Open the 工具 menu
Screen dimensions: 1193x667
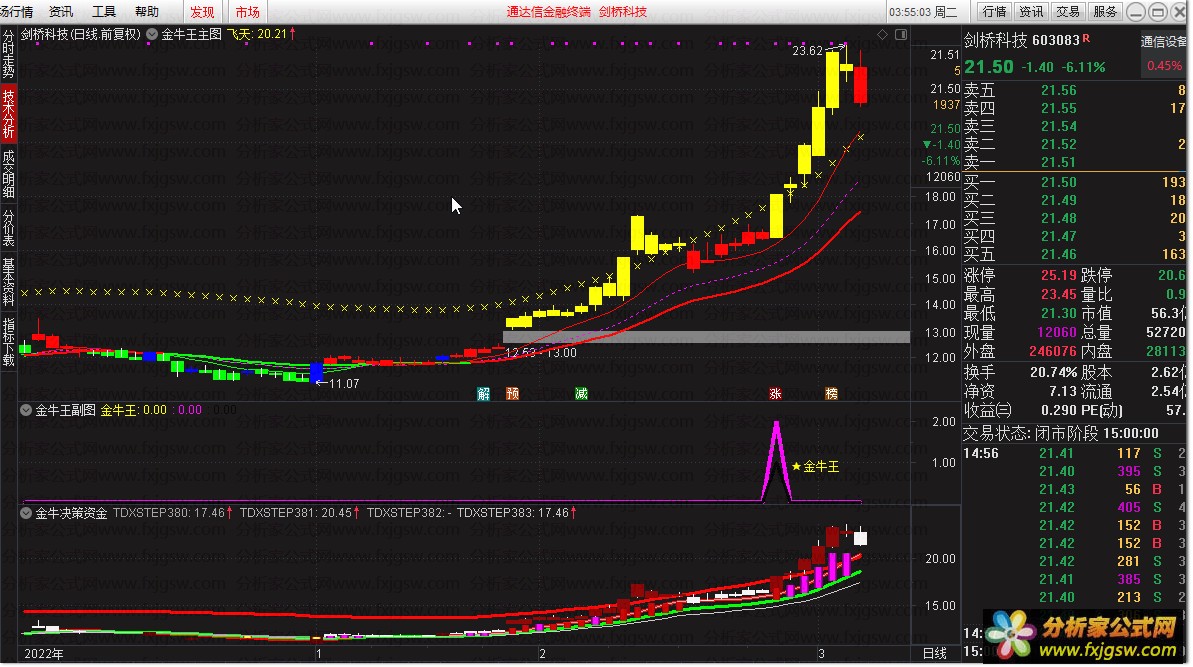click(x=103, y=11)
